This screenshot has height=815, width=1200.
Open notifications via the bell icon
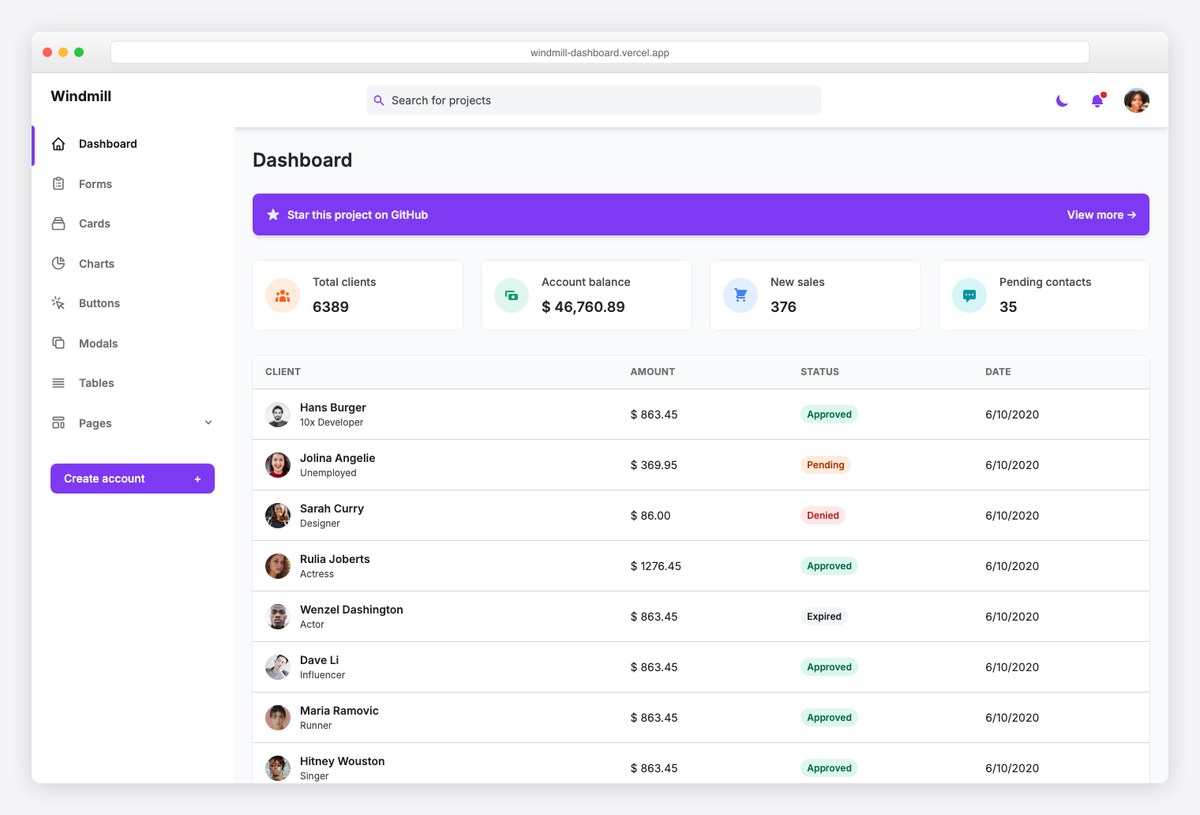[1097, 100]
